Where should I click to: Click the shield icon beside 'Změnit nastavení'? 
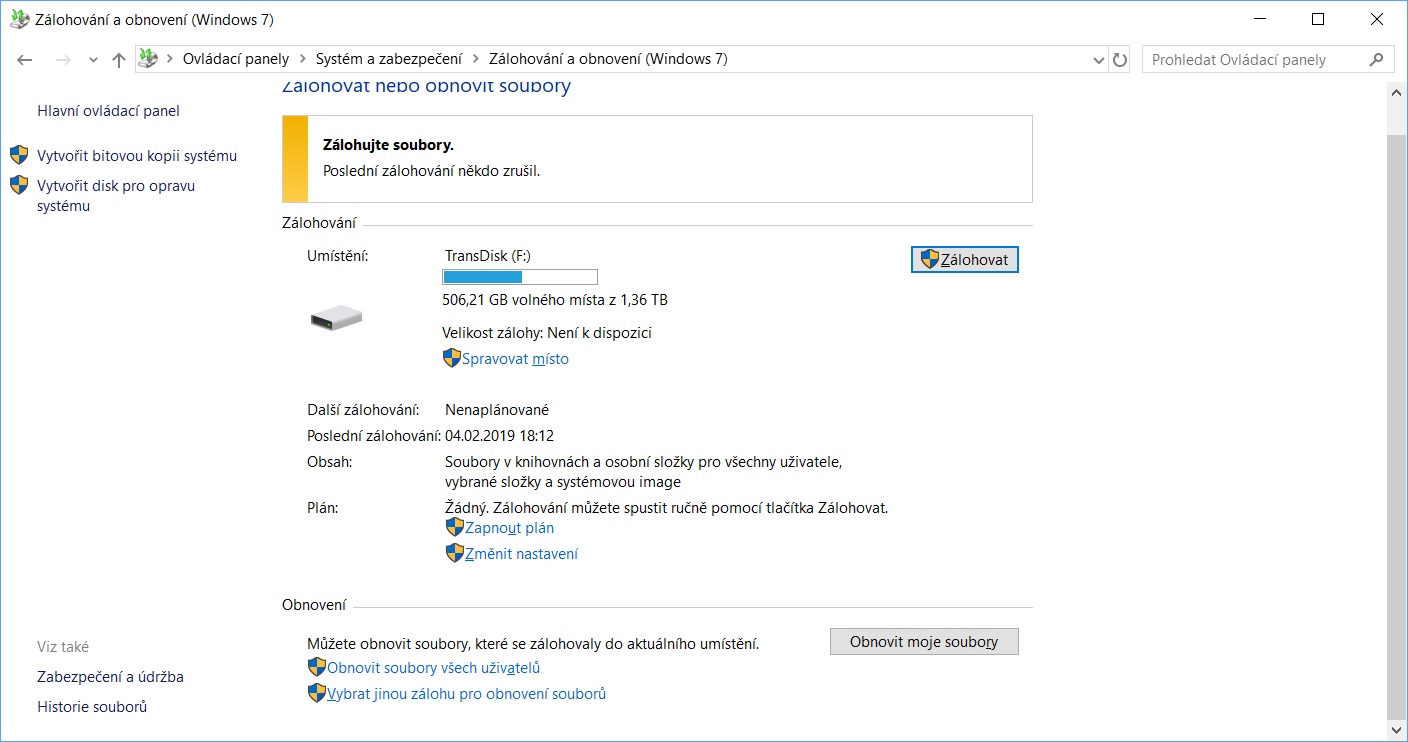pyautogui.click(x=455, y=553)
